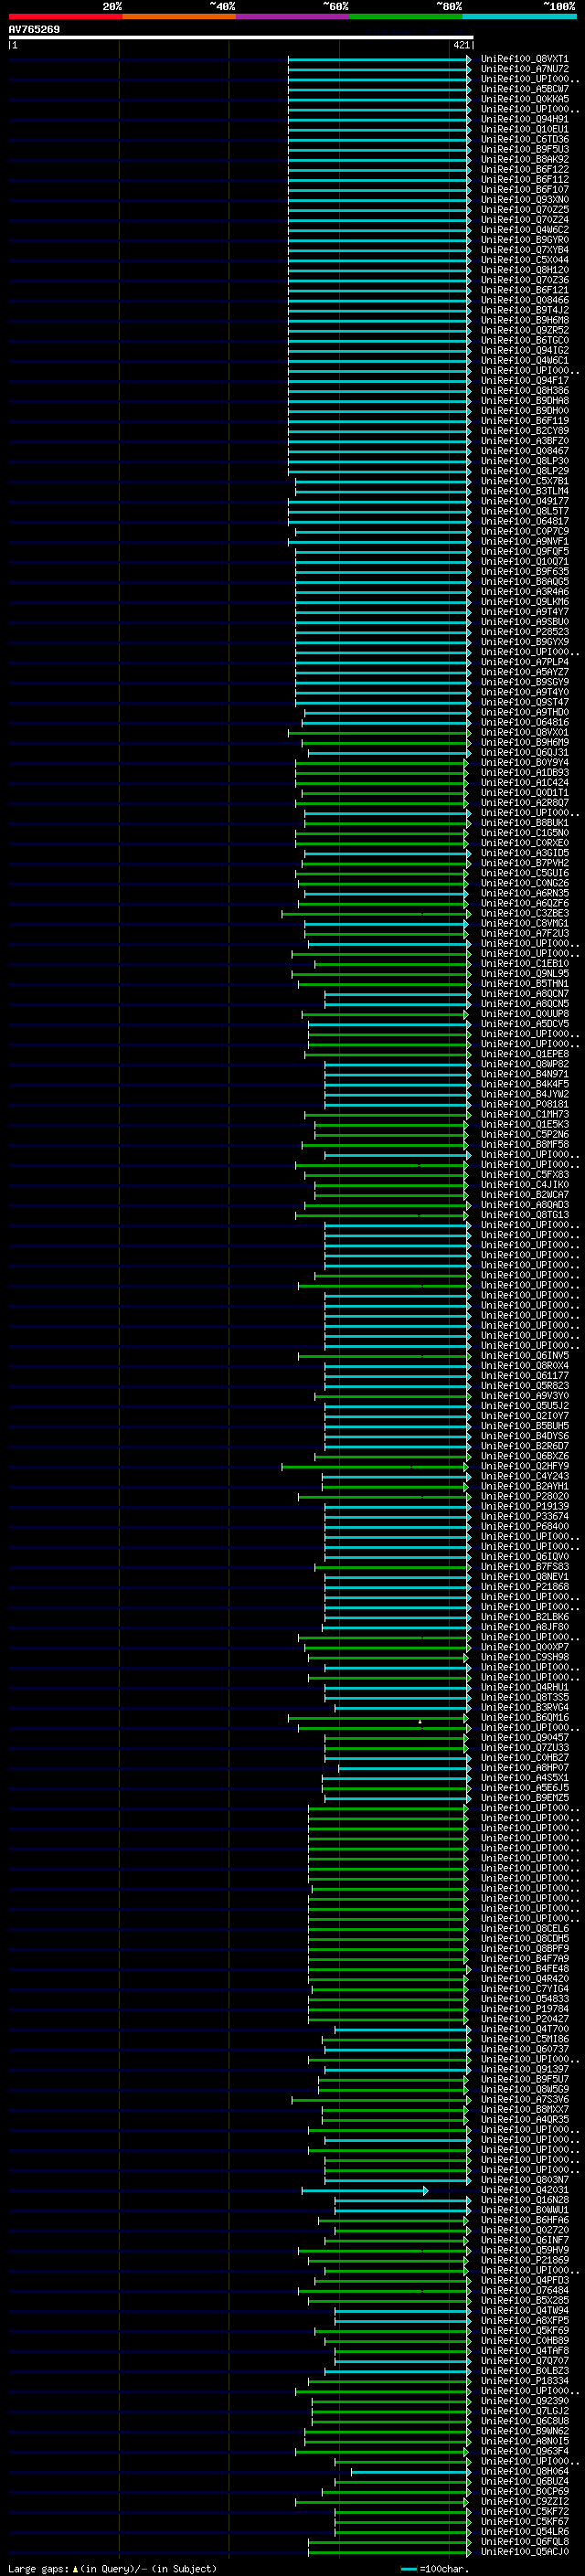Select the UniRef100_Q4TW94 label
This screenshot has height=2576, width=585.
[x=524, y=2310]
